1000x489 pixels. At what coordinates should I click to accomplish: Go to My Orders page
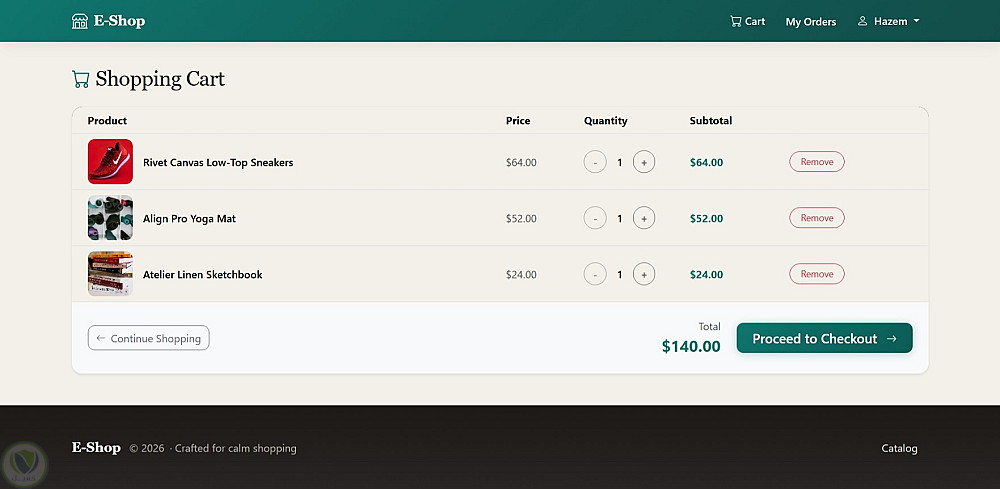coord(810,21)
